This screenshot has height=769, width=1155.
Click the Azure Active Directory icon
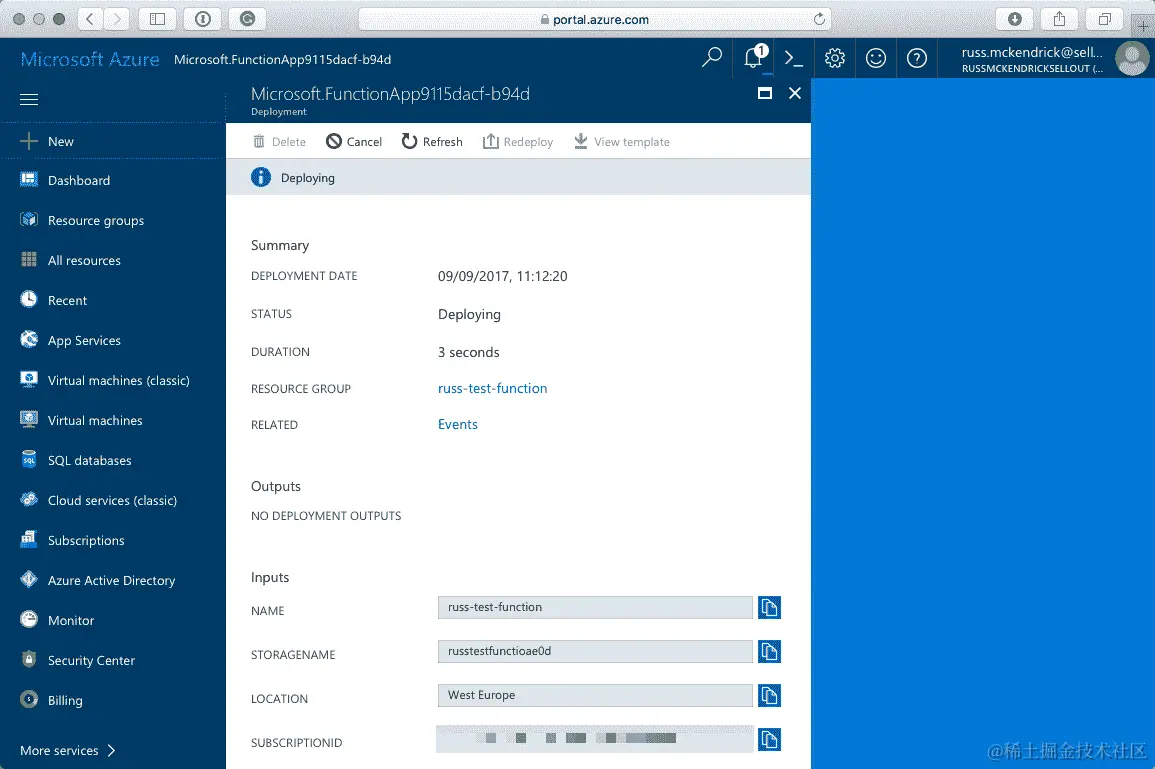tap(29, 579)
